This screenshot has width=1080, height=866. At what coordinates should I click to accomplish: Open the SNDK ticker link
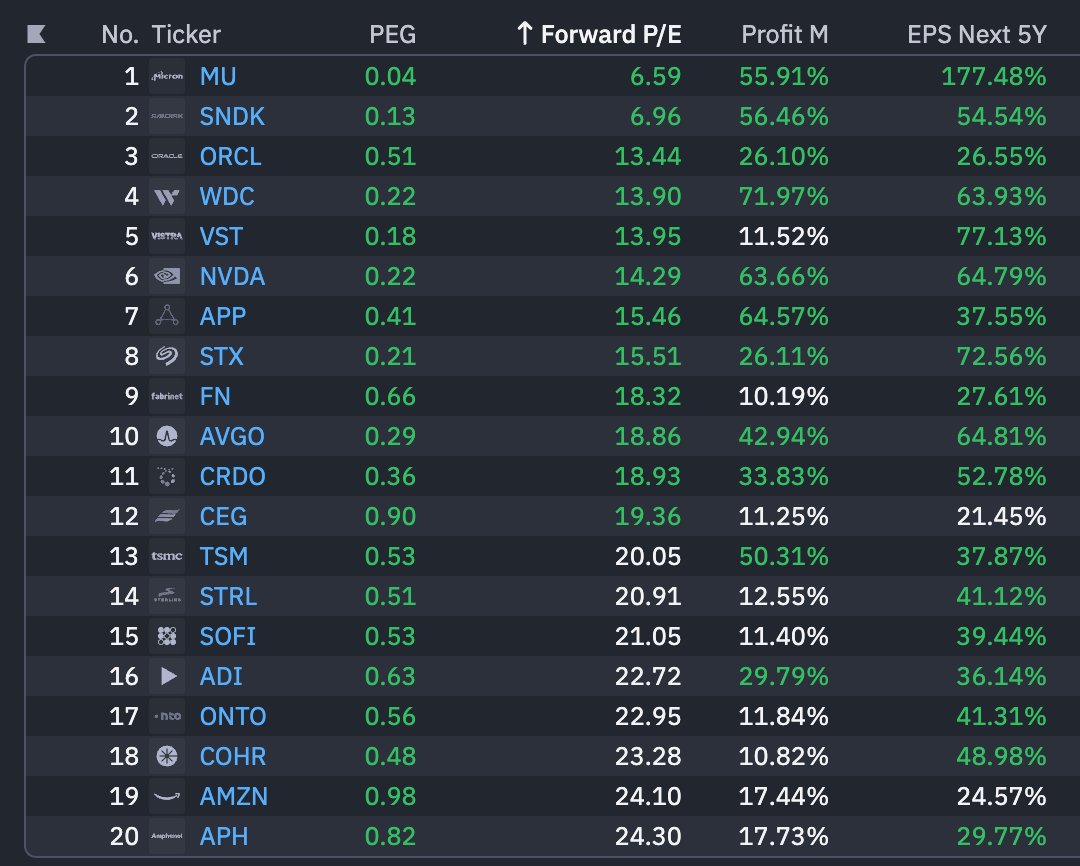[232, 116]
